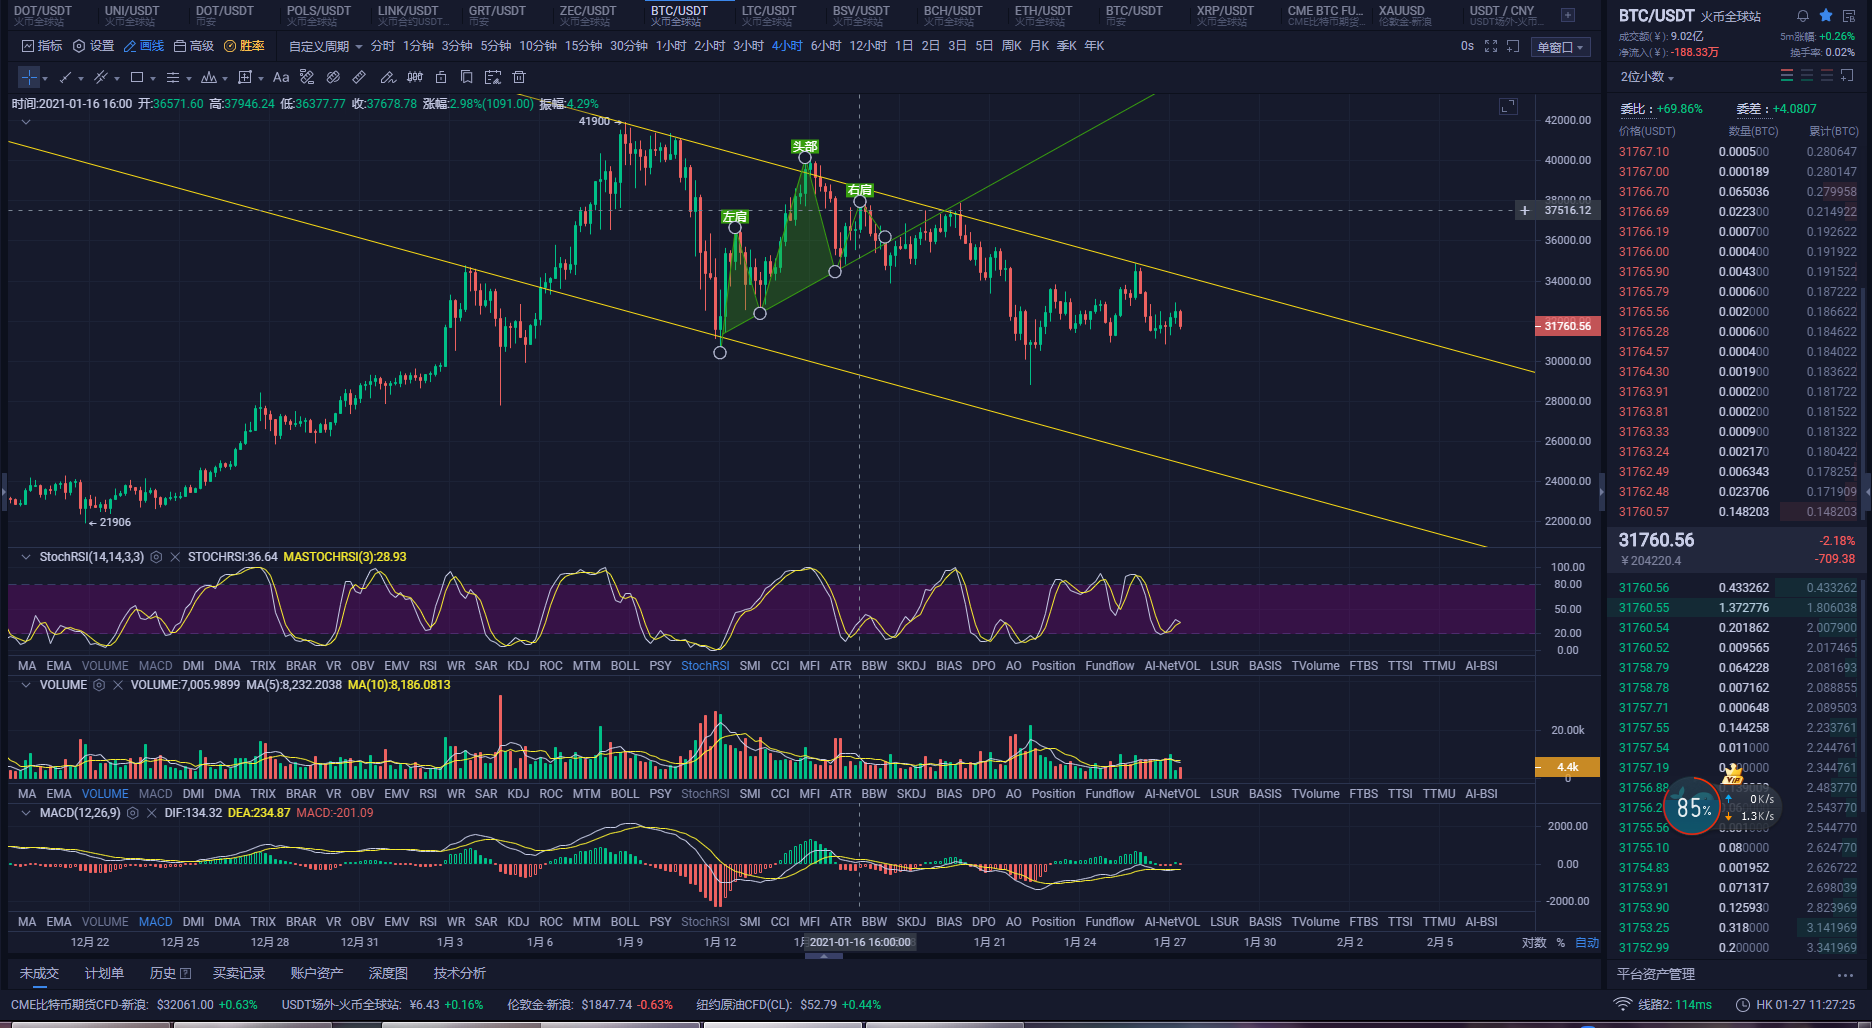Click the fullscreen chart icon
Viewport: 1872px width, 1028px height.
point(1491,46)
